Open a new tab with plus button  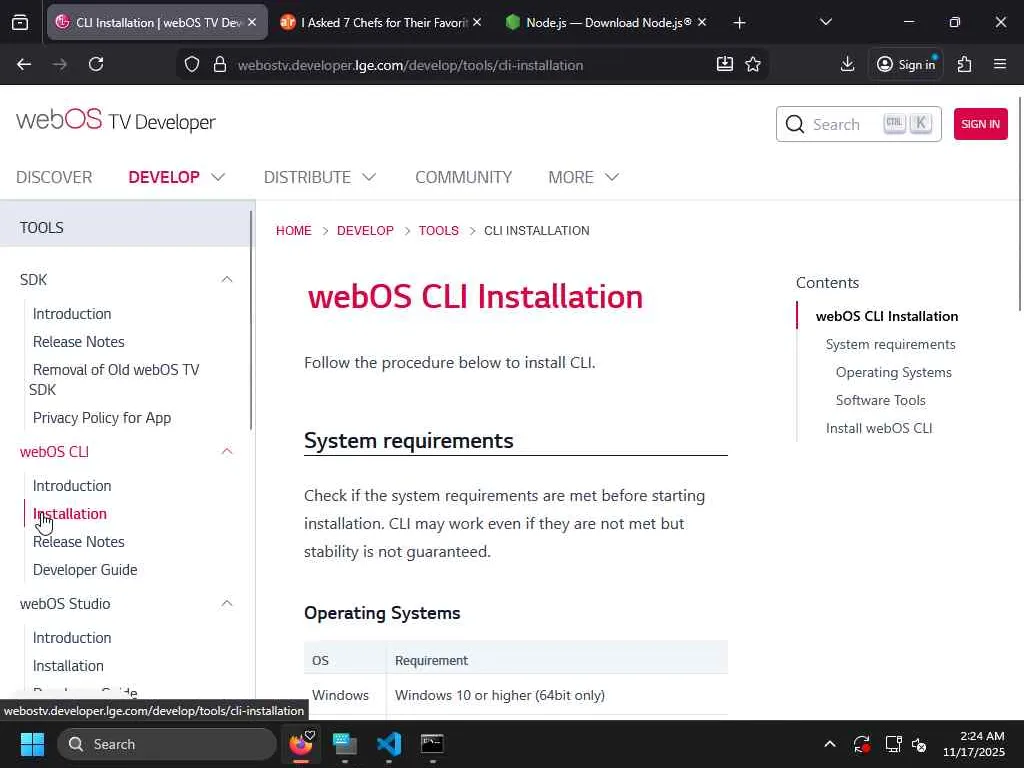[739, 23]
